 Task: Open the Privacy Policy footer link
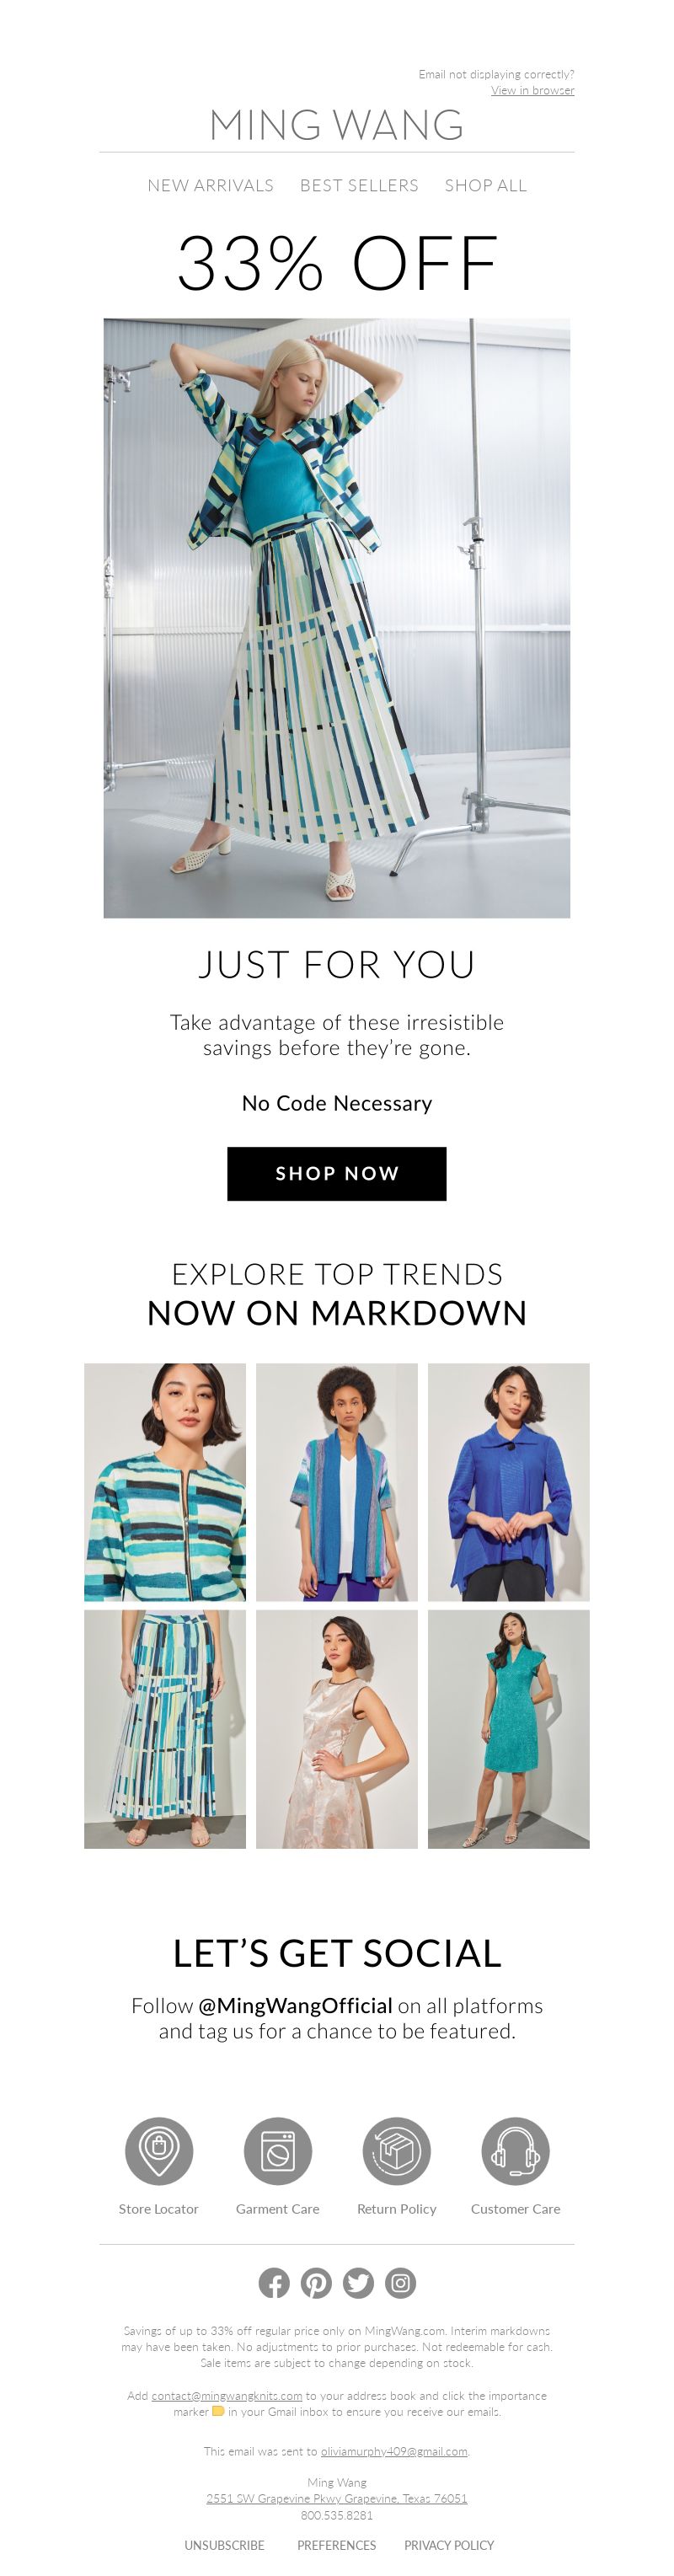(449, 2544)
